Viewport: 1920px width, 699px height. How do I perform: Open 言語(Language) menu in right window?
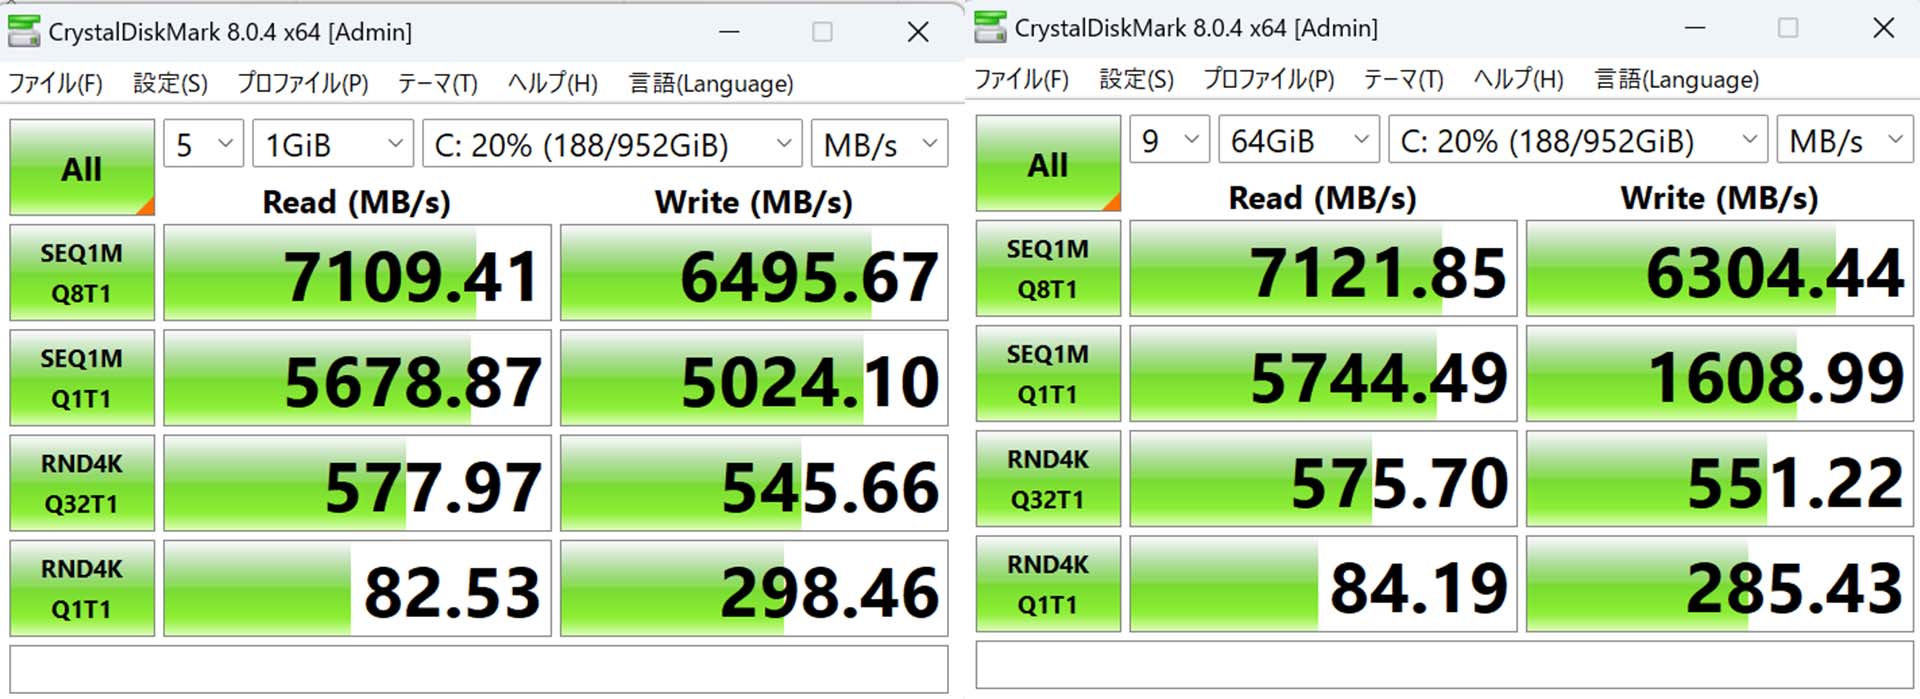click(x=1677, y=79)
